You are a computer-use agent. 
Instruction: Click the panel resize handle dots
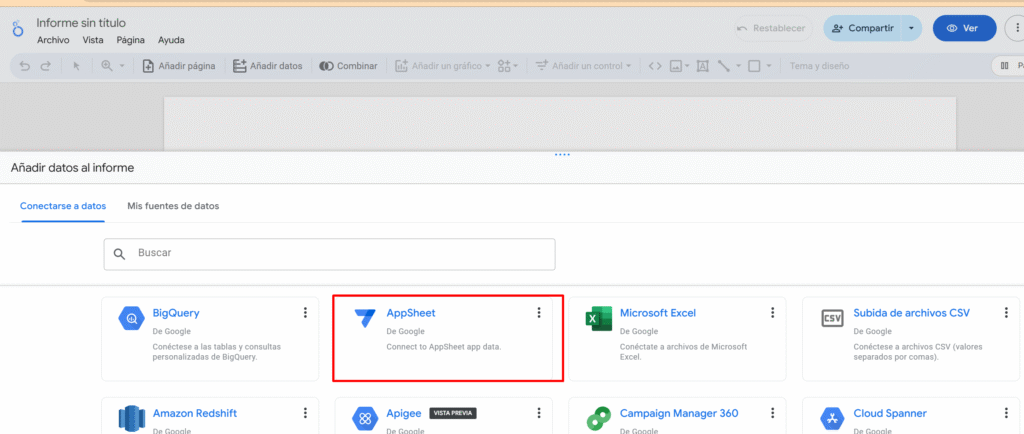[x=562, y=155]
